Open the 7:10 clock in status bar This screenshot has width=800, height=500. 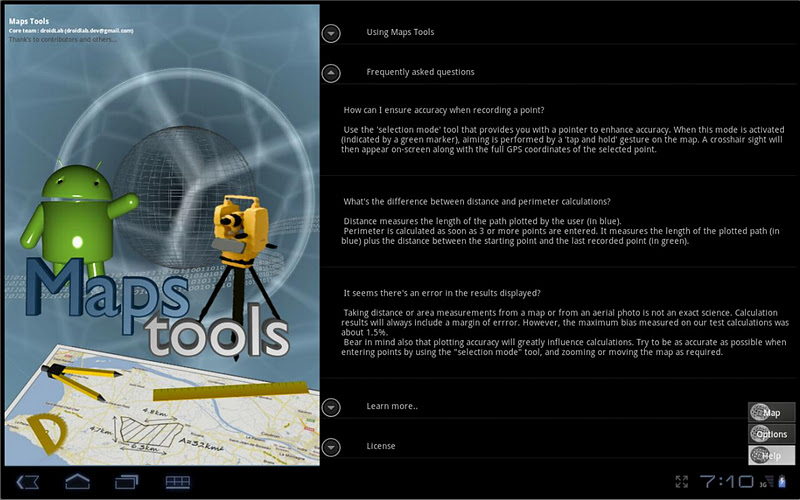click(x=727, y=481)
